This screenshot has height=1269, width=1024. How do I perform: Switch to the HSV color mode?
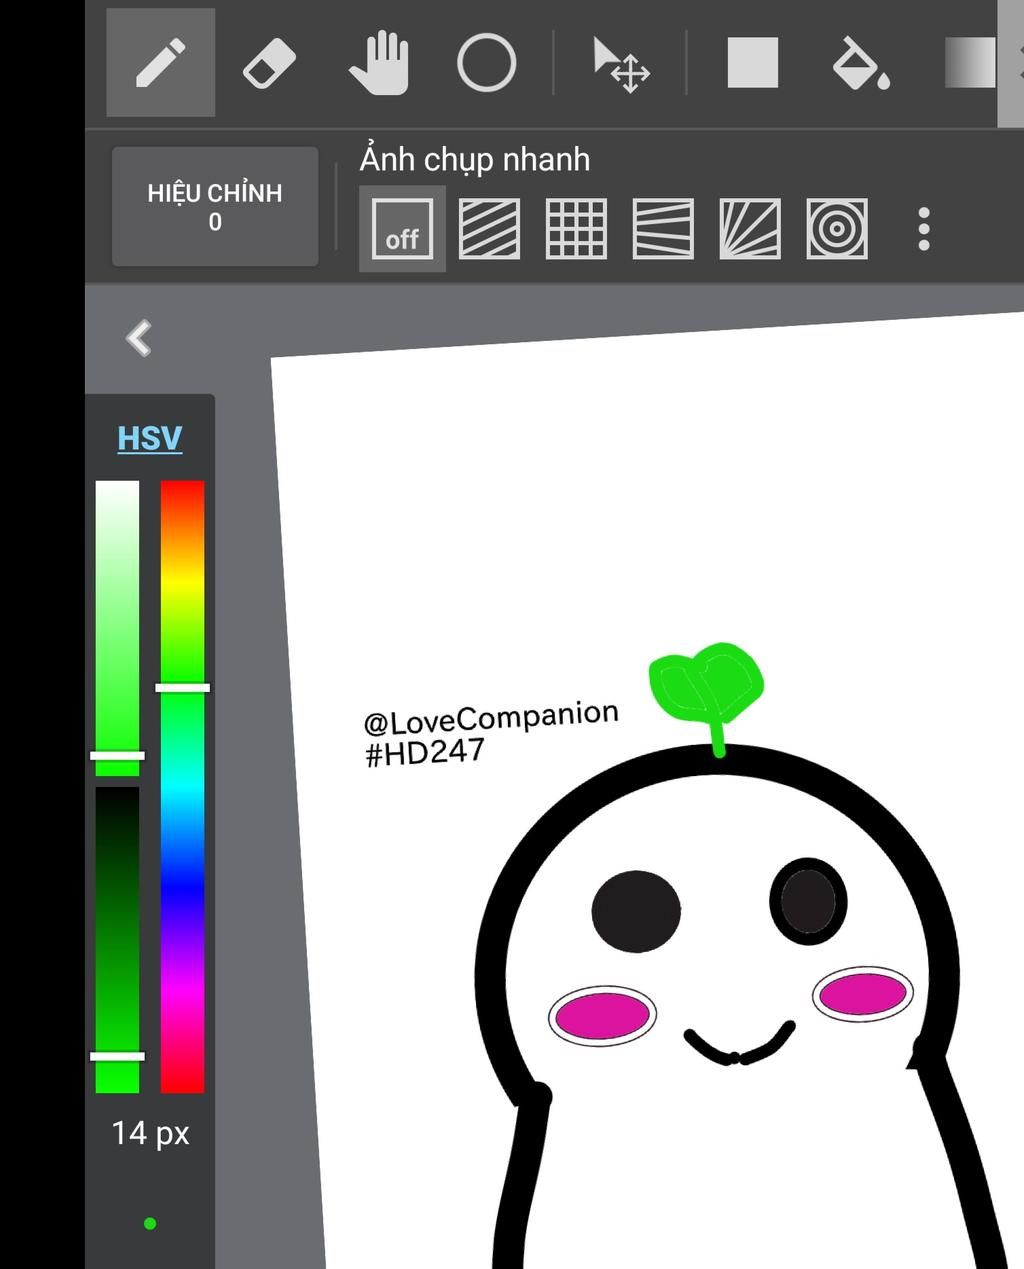click(x=148, y=437)
